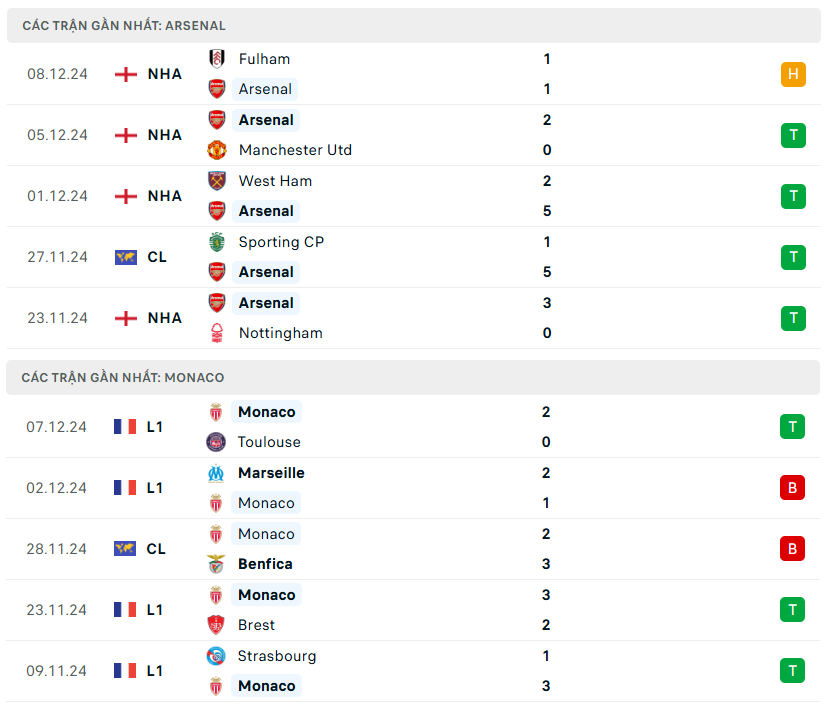
Task: Click the CL competition icon on 27.11.24
Action: 125,257
